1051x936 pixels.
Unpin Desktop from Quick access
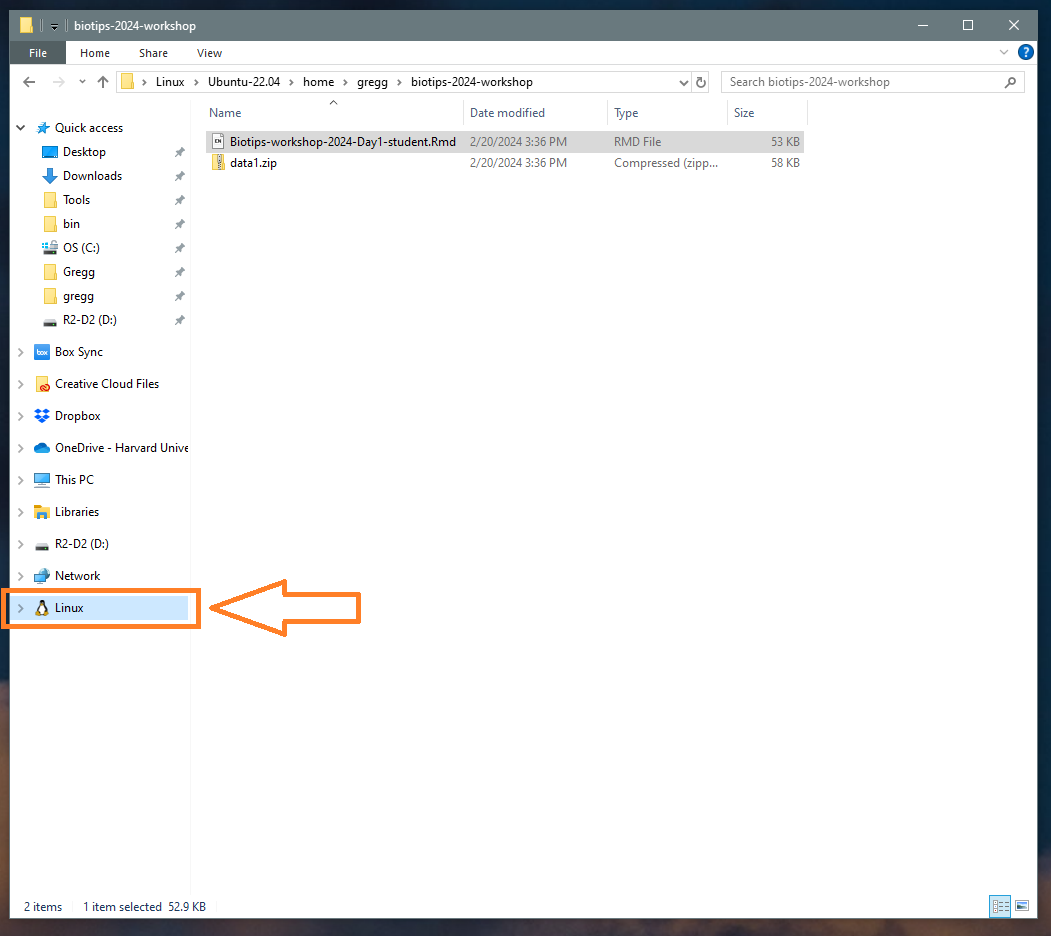(x=179, y=151)
